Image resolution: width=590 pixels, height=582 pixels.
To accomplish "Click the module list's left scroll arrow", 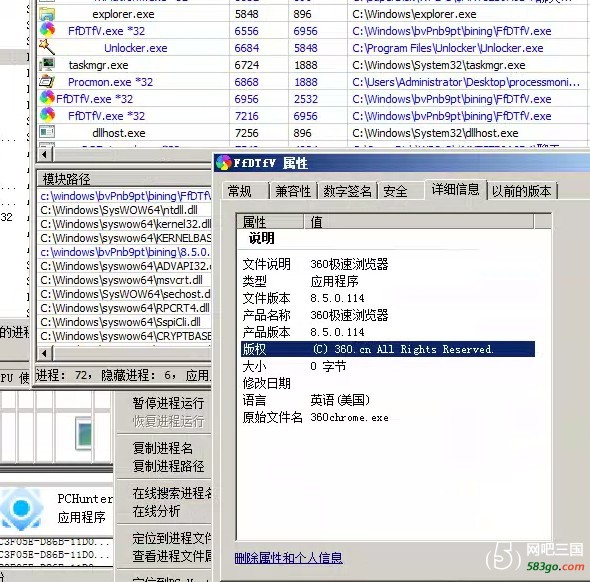I will 44,353.
